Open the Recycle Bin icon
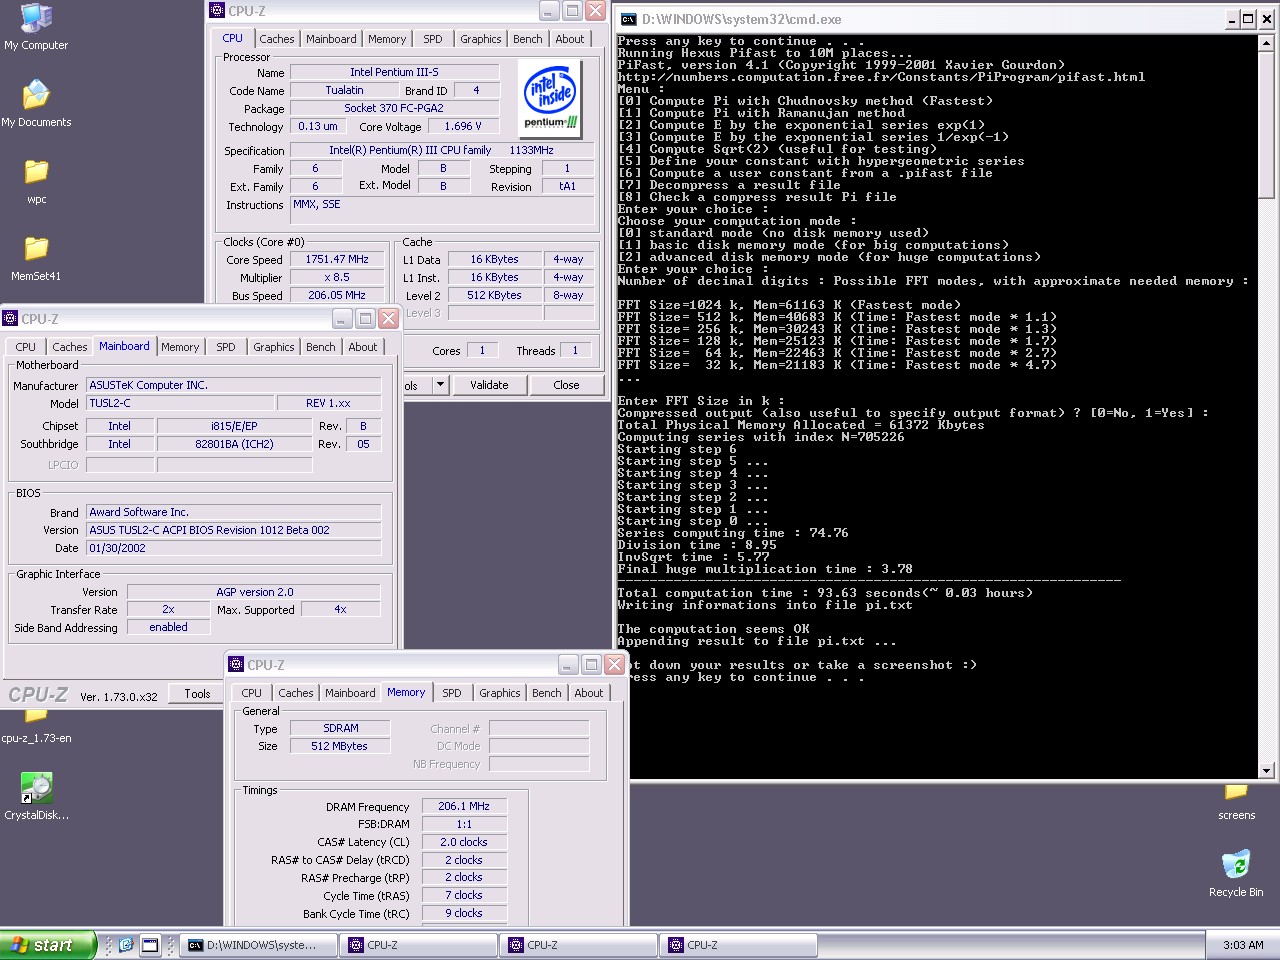1280x960 pixels. tap(1236, 873)
